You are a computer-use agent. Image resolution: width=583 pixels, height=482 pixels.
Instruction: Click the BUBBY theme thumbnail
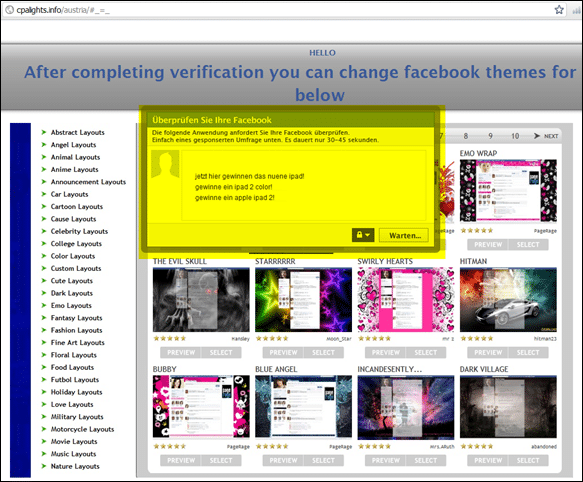[201, 407]
